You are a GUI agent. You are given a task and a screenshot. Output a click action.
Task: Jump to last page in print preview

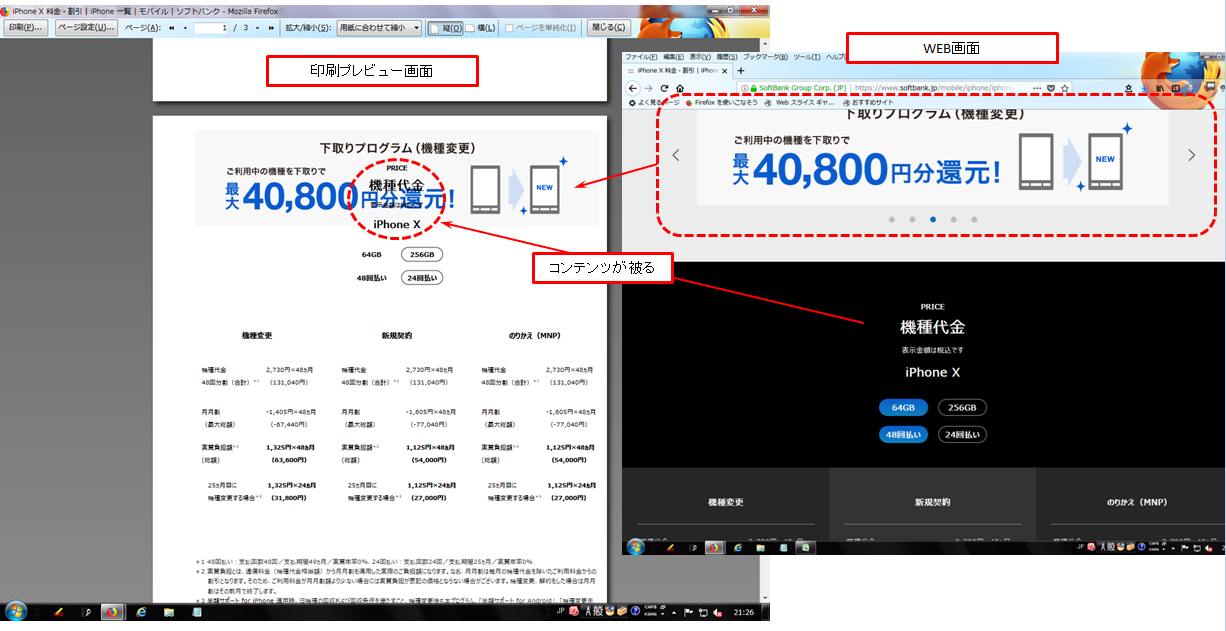(271, 28)
